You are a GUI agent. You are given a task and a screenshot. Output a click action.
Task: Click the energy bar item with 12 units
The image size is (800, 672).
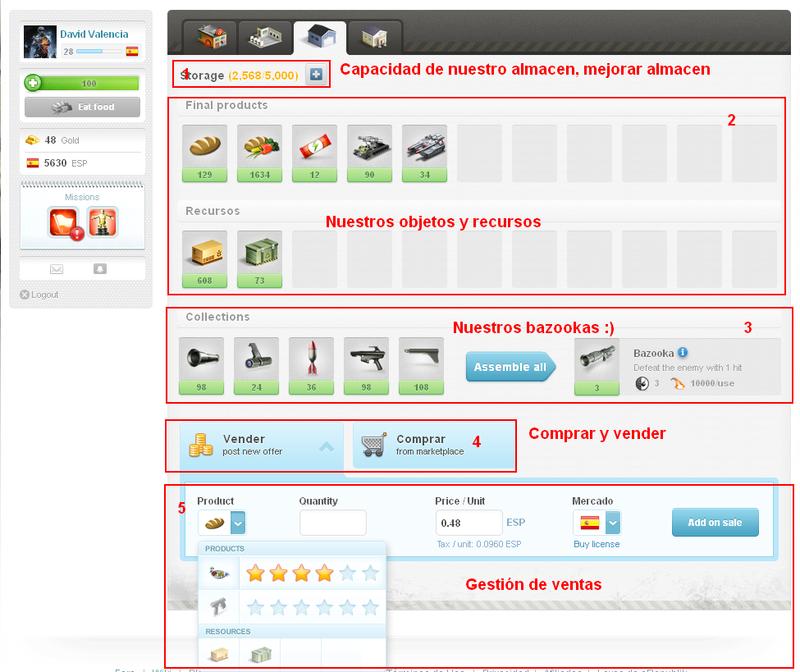coord(314,146)
